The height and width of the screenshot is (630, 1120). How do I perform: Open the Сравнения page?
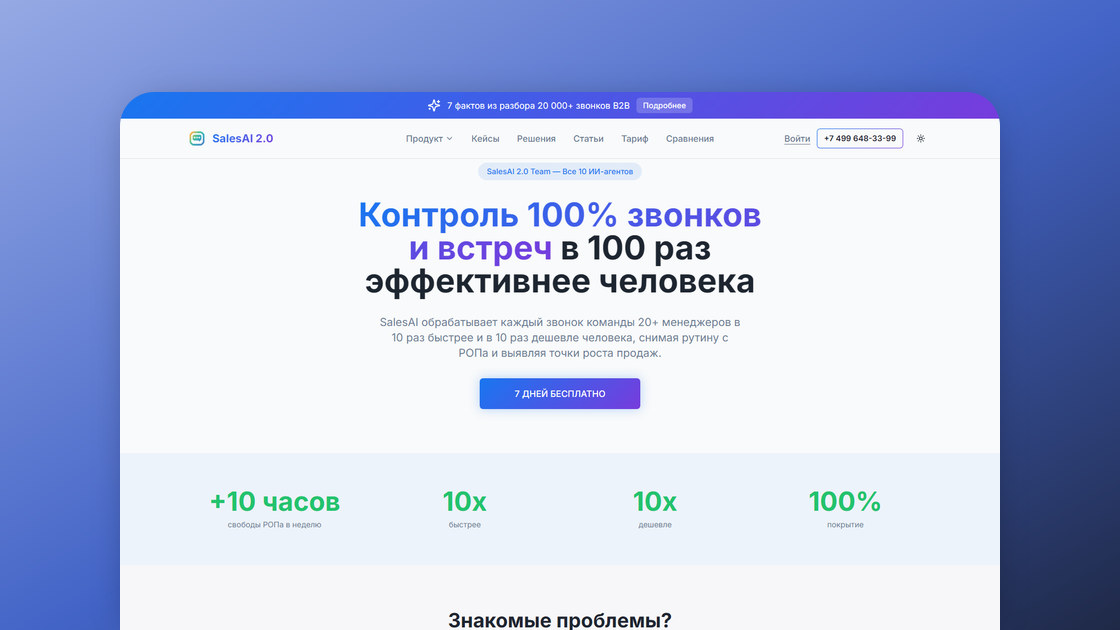point(689,139)
